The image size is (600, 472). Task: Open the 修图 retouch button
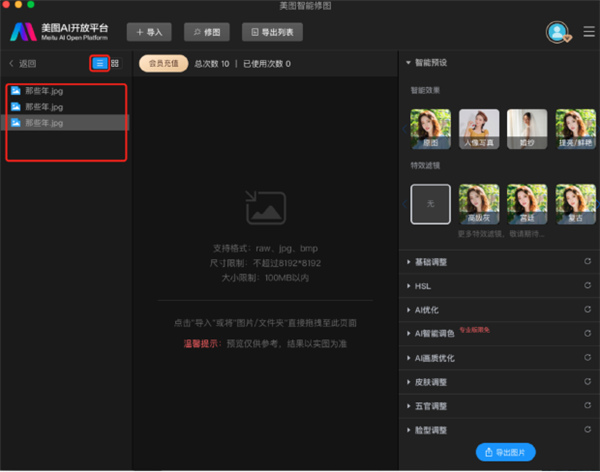click(x=206, y=32)
